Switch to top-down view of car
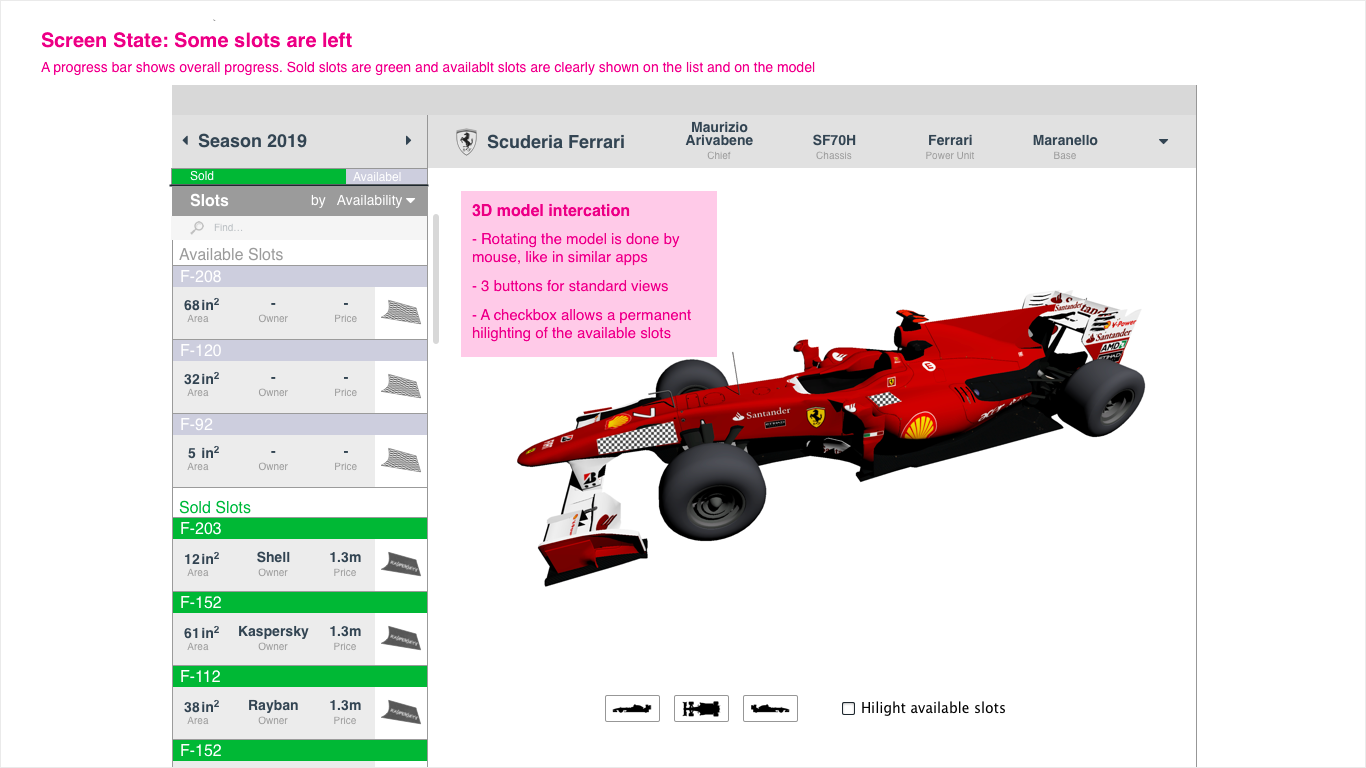Image resolution: width=1366 pixels, height=768 pixels. click(701, 708)
